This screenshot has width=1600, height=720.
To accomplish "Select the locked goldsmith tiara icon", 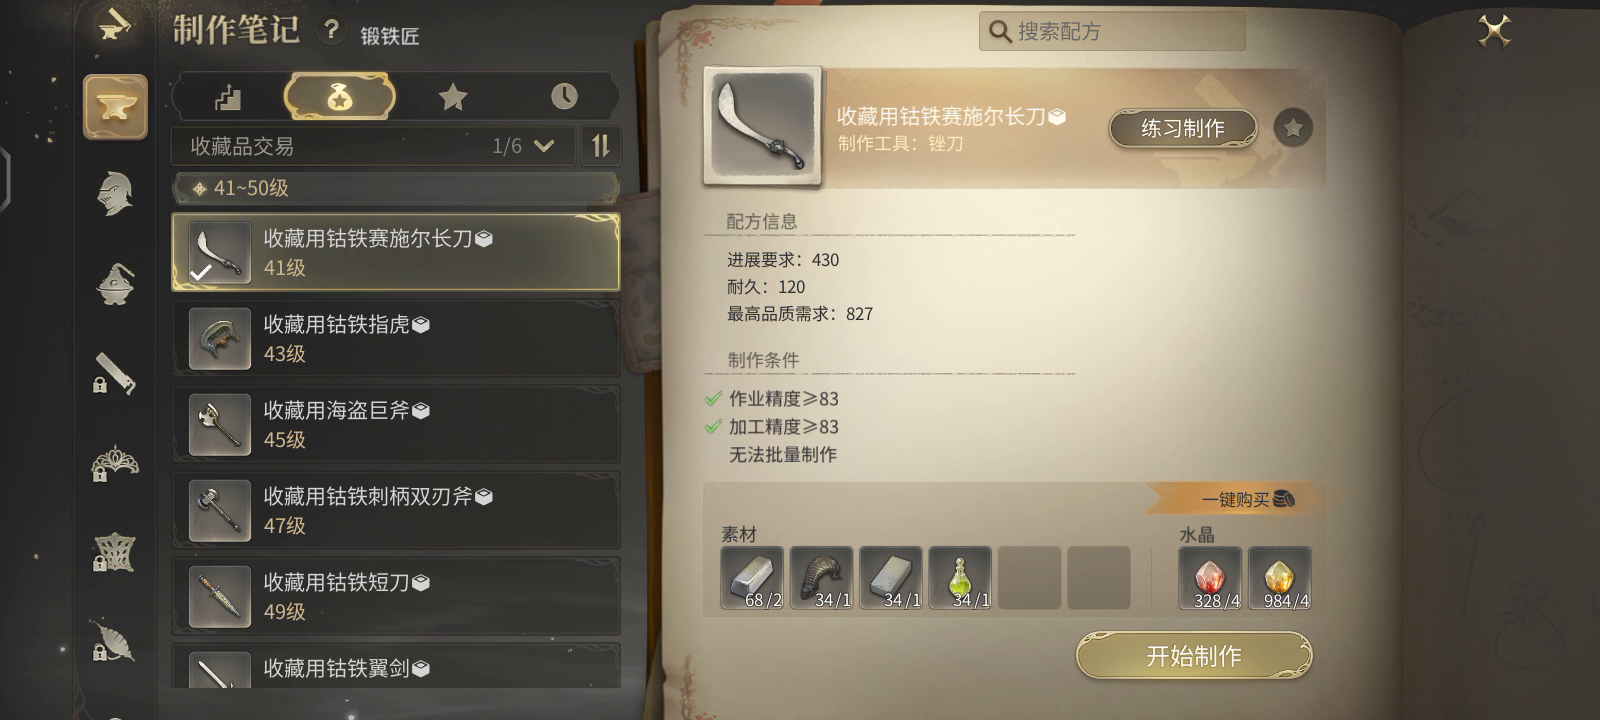I will [x=114, y=463].
